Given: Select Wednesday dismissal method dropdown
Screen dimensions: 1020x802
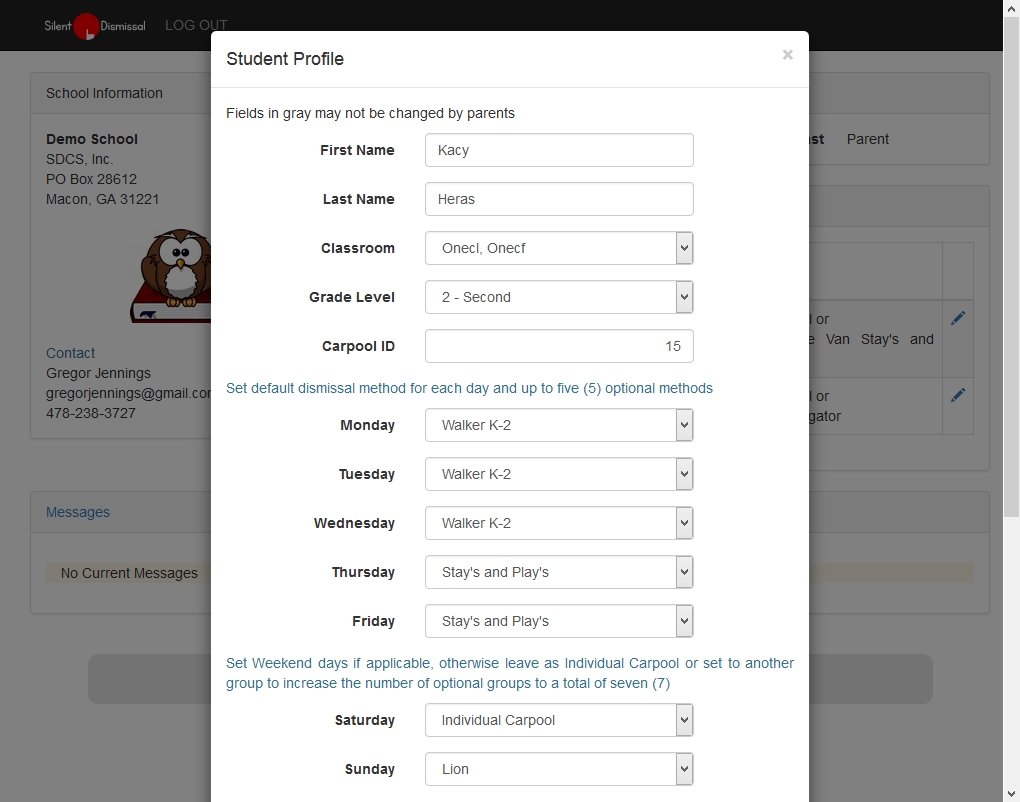Looking at the screenshot, I should click(559, 523).
